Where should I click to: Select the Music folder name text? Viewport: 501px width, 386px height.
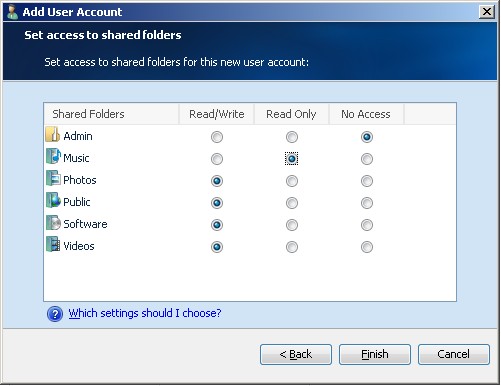coord(76,158)
